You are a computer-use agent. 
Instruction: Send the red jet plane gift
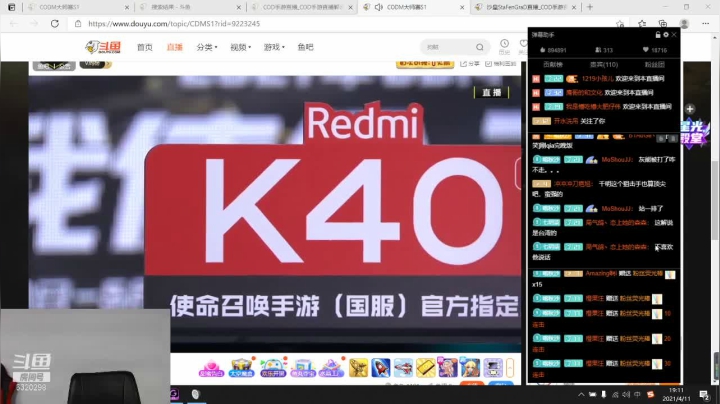click(x=403, y=368)
